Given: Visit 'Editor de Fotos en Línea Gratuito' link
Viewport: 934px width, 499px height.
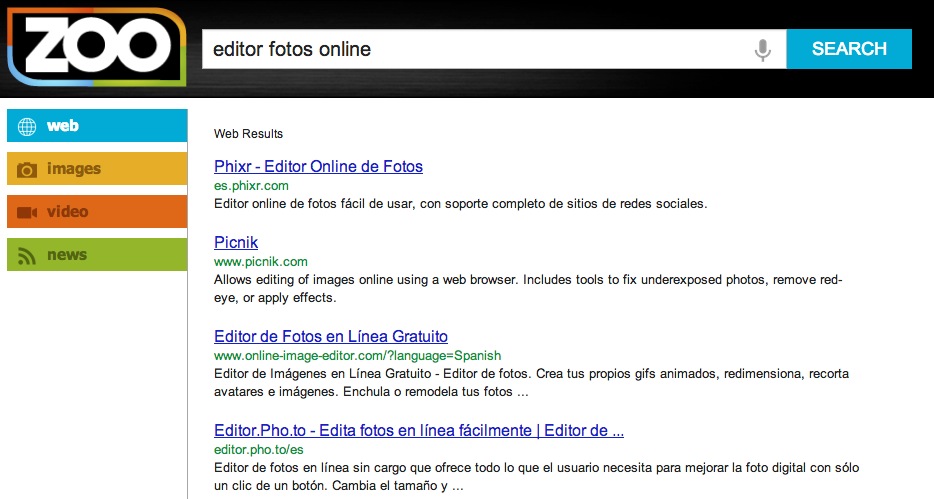Looking at the screenshot, I should (x=331, y=336).
